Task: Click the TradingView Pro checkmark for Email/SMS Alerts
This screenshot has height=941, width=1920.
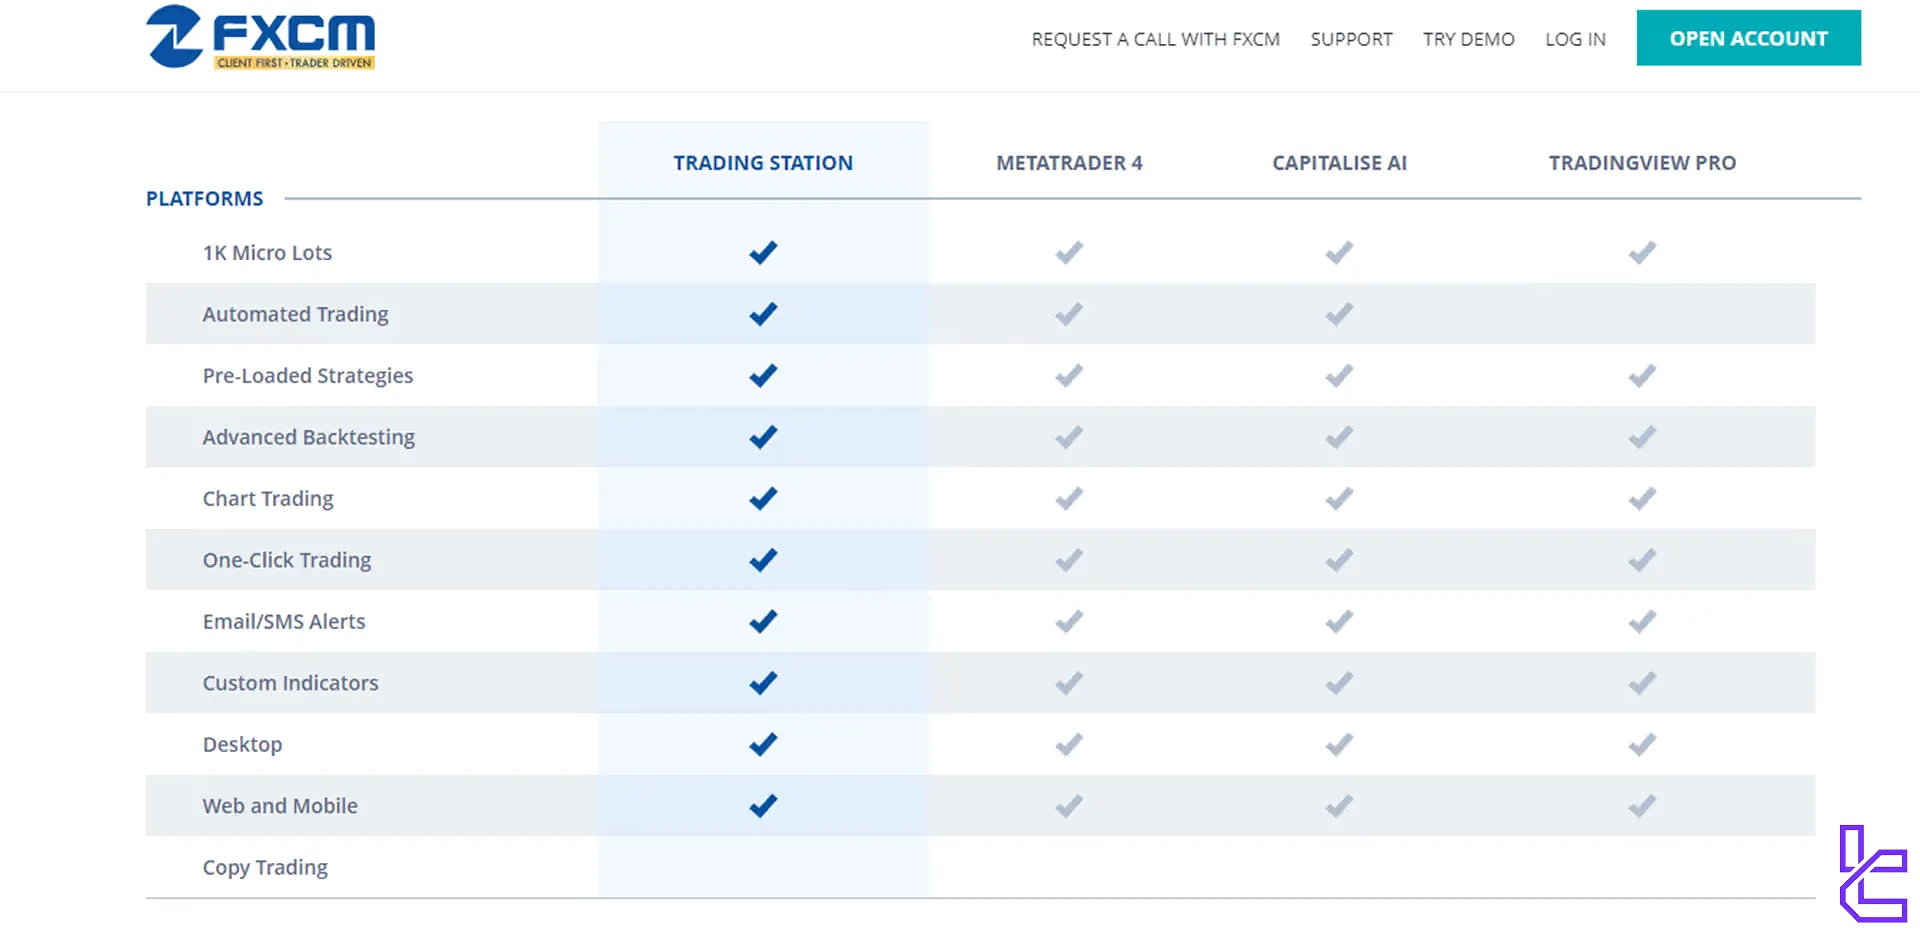Action: [1642, 622]
